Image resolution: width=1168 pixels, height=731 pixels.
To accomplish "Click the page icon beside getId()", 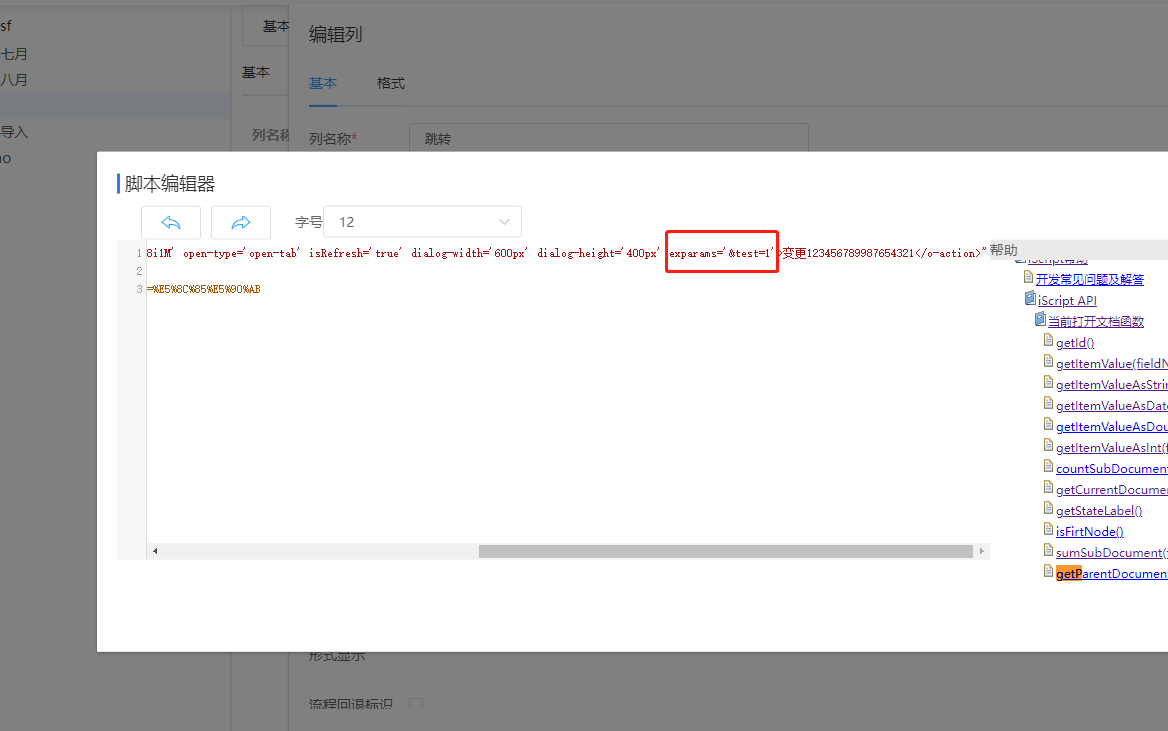I will pos(1048,341).
